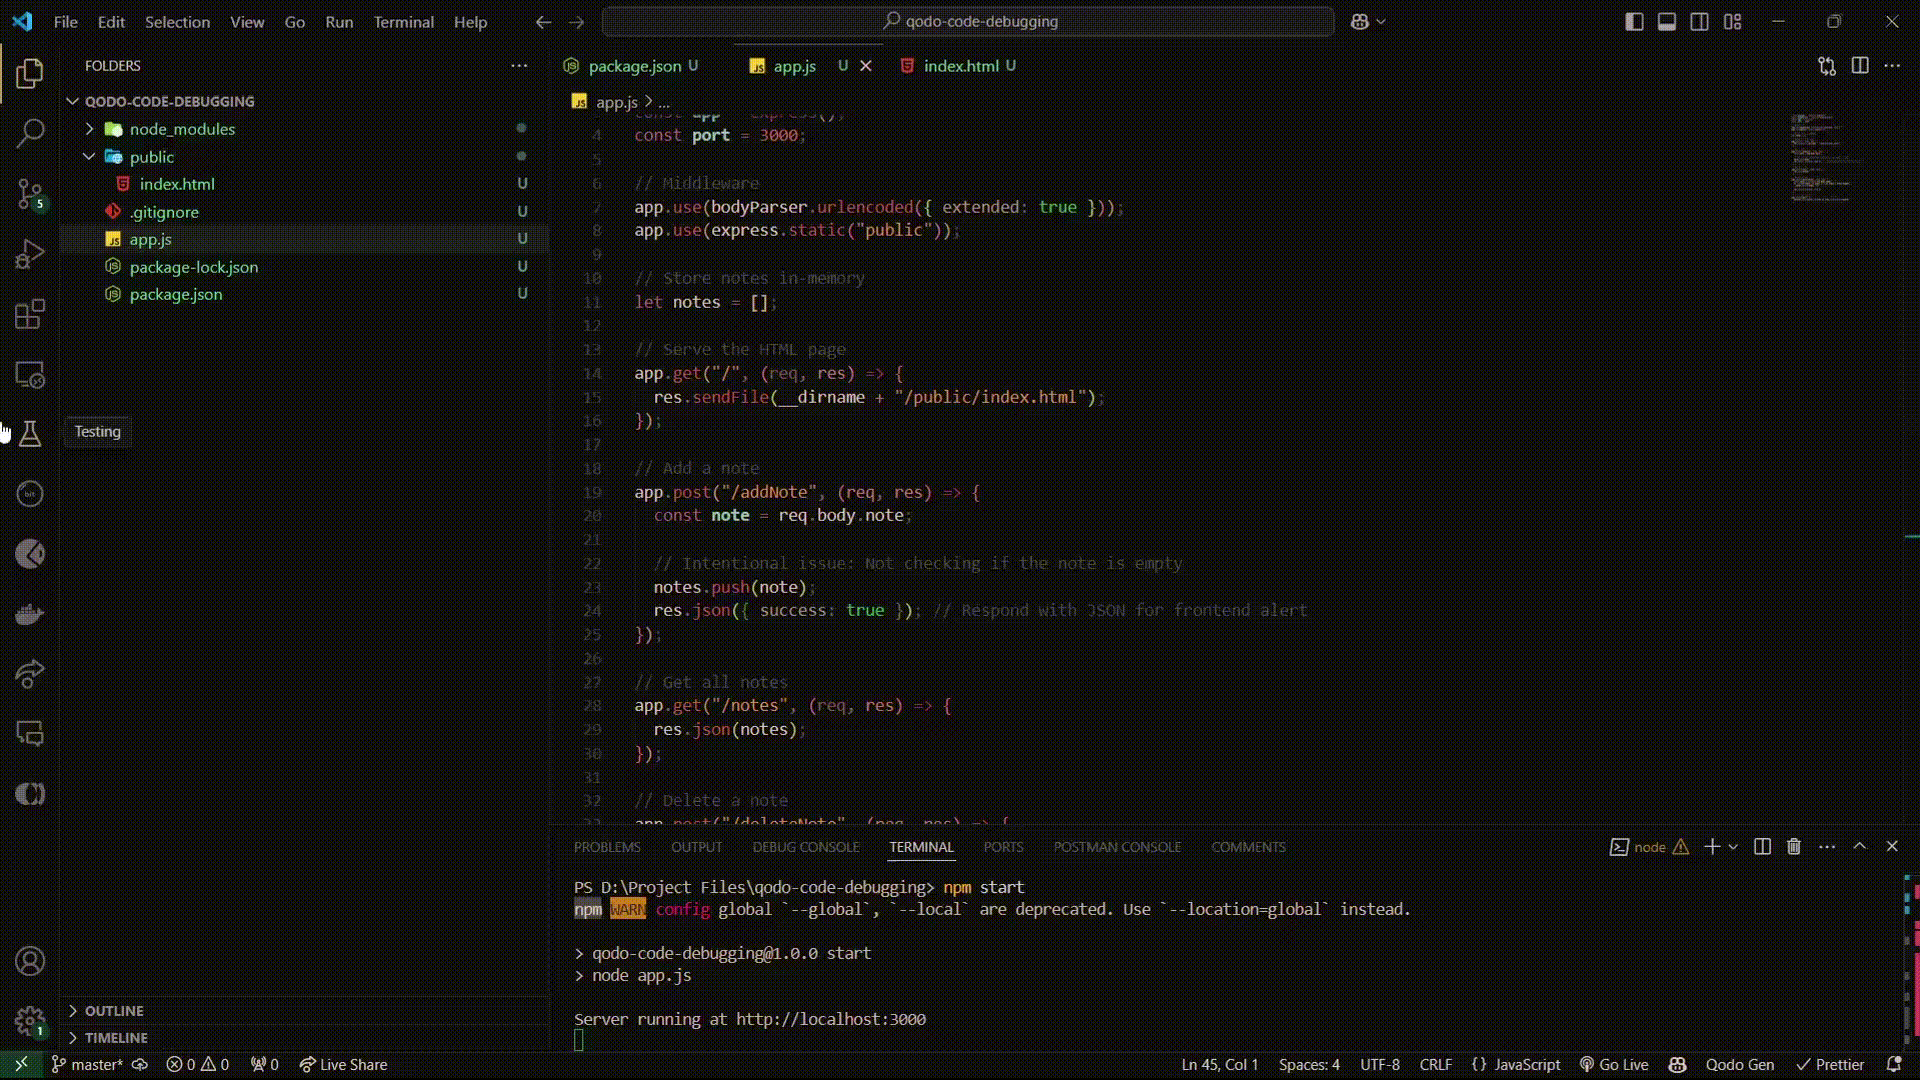The width and height of the screenshot is (1920, 1080).
Task: Switch to the package.json editor tab
Action: coord(635,66)
